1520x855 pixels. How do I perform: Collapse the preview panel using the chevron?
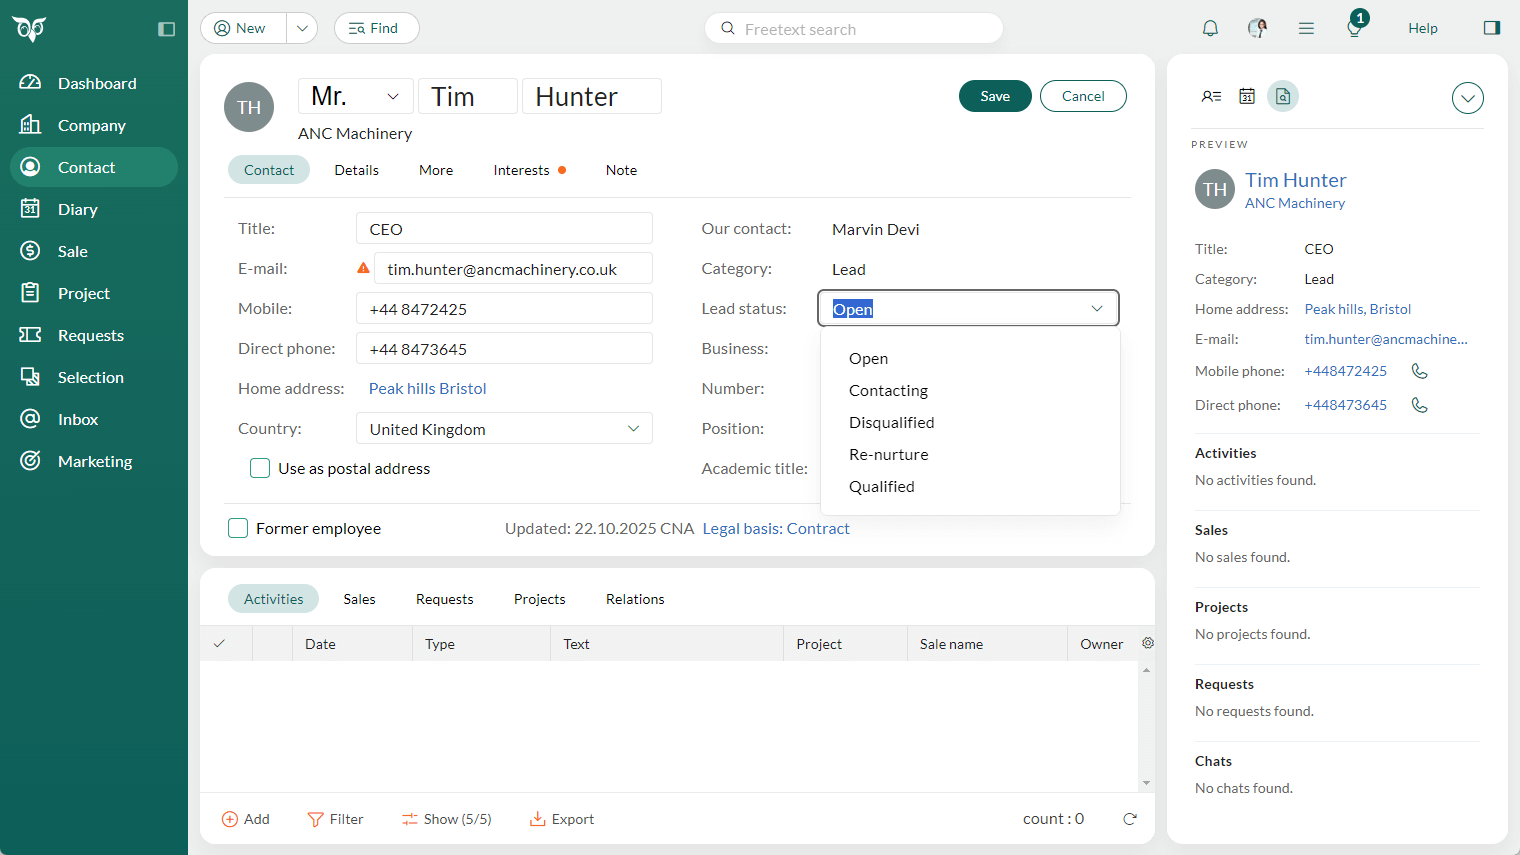pyautogui.click(x=1468, y=98)
